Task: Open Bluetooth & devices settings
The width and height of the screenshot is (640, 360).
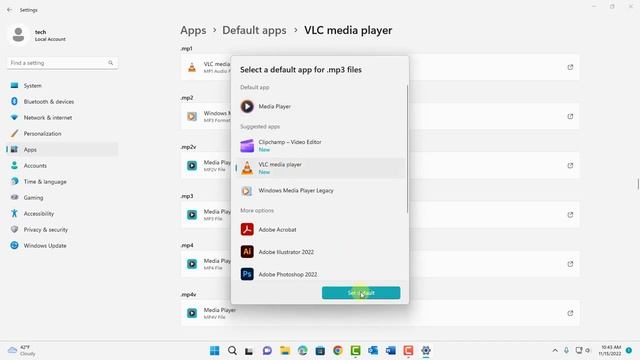Action: click(x=62, y=102)
